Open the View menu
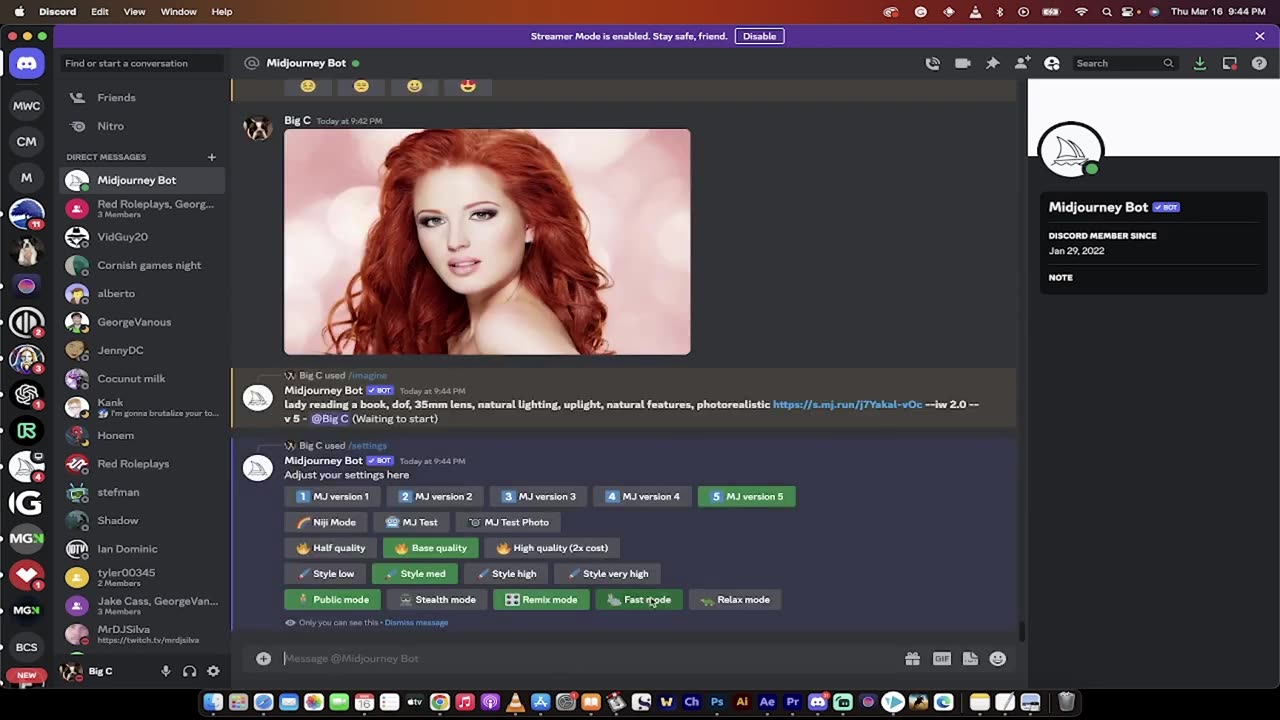Viewport: 1280px width, 720px height. [134, 12]
